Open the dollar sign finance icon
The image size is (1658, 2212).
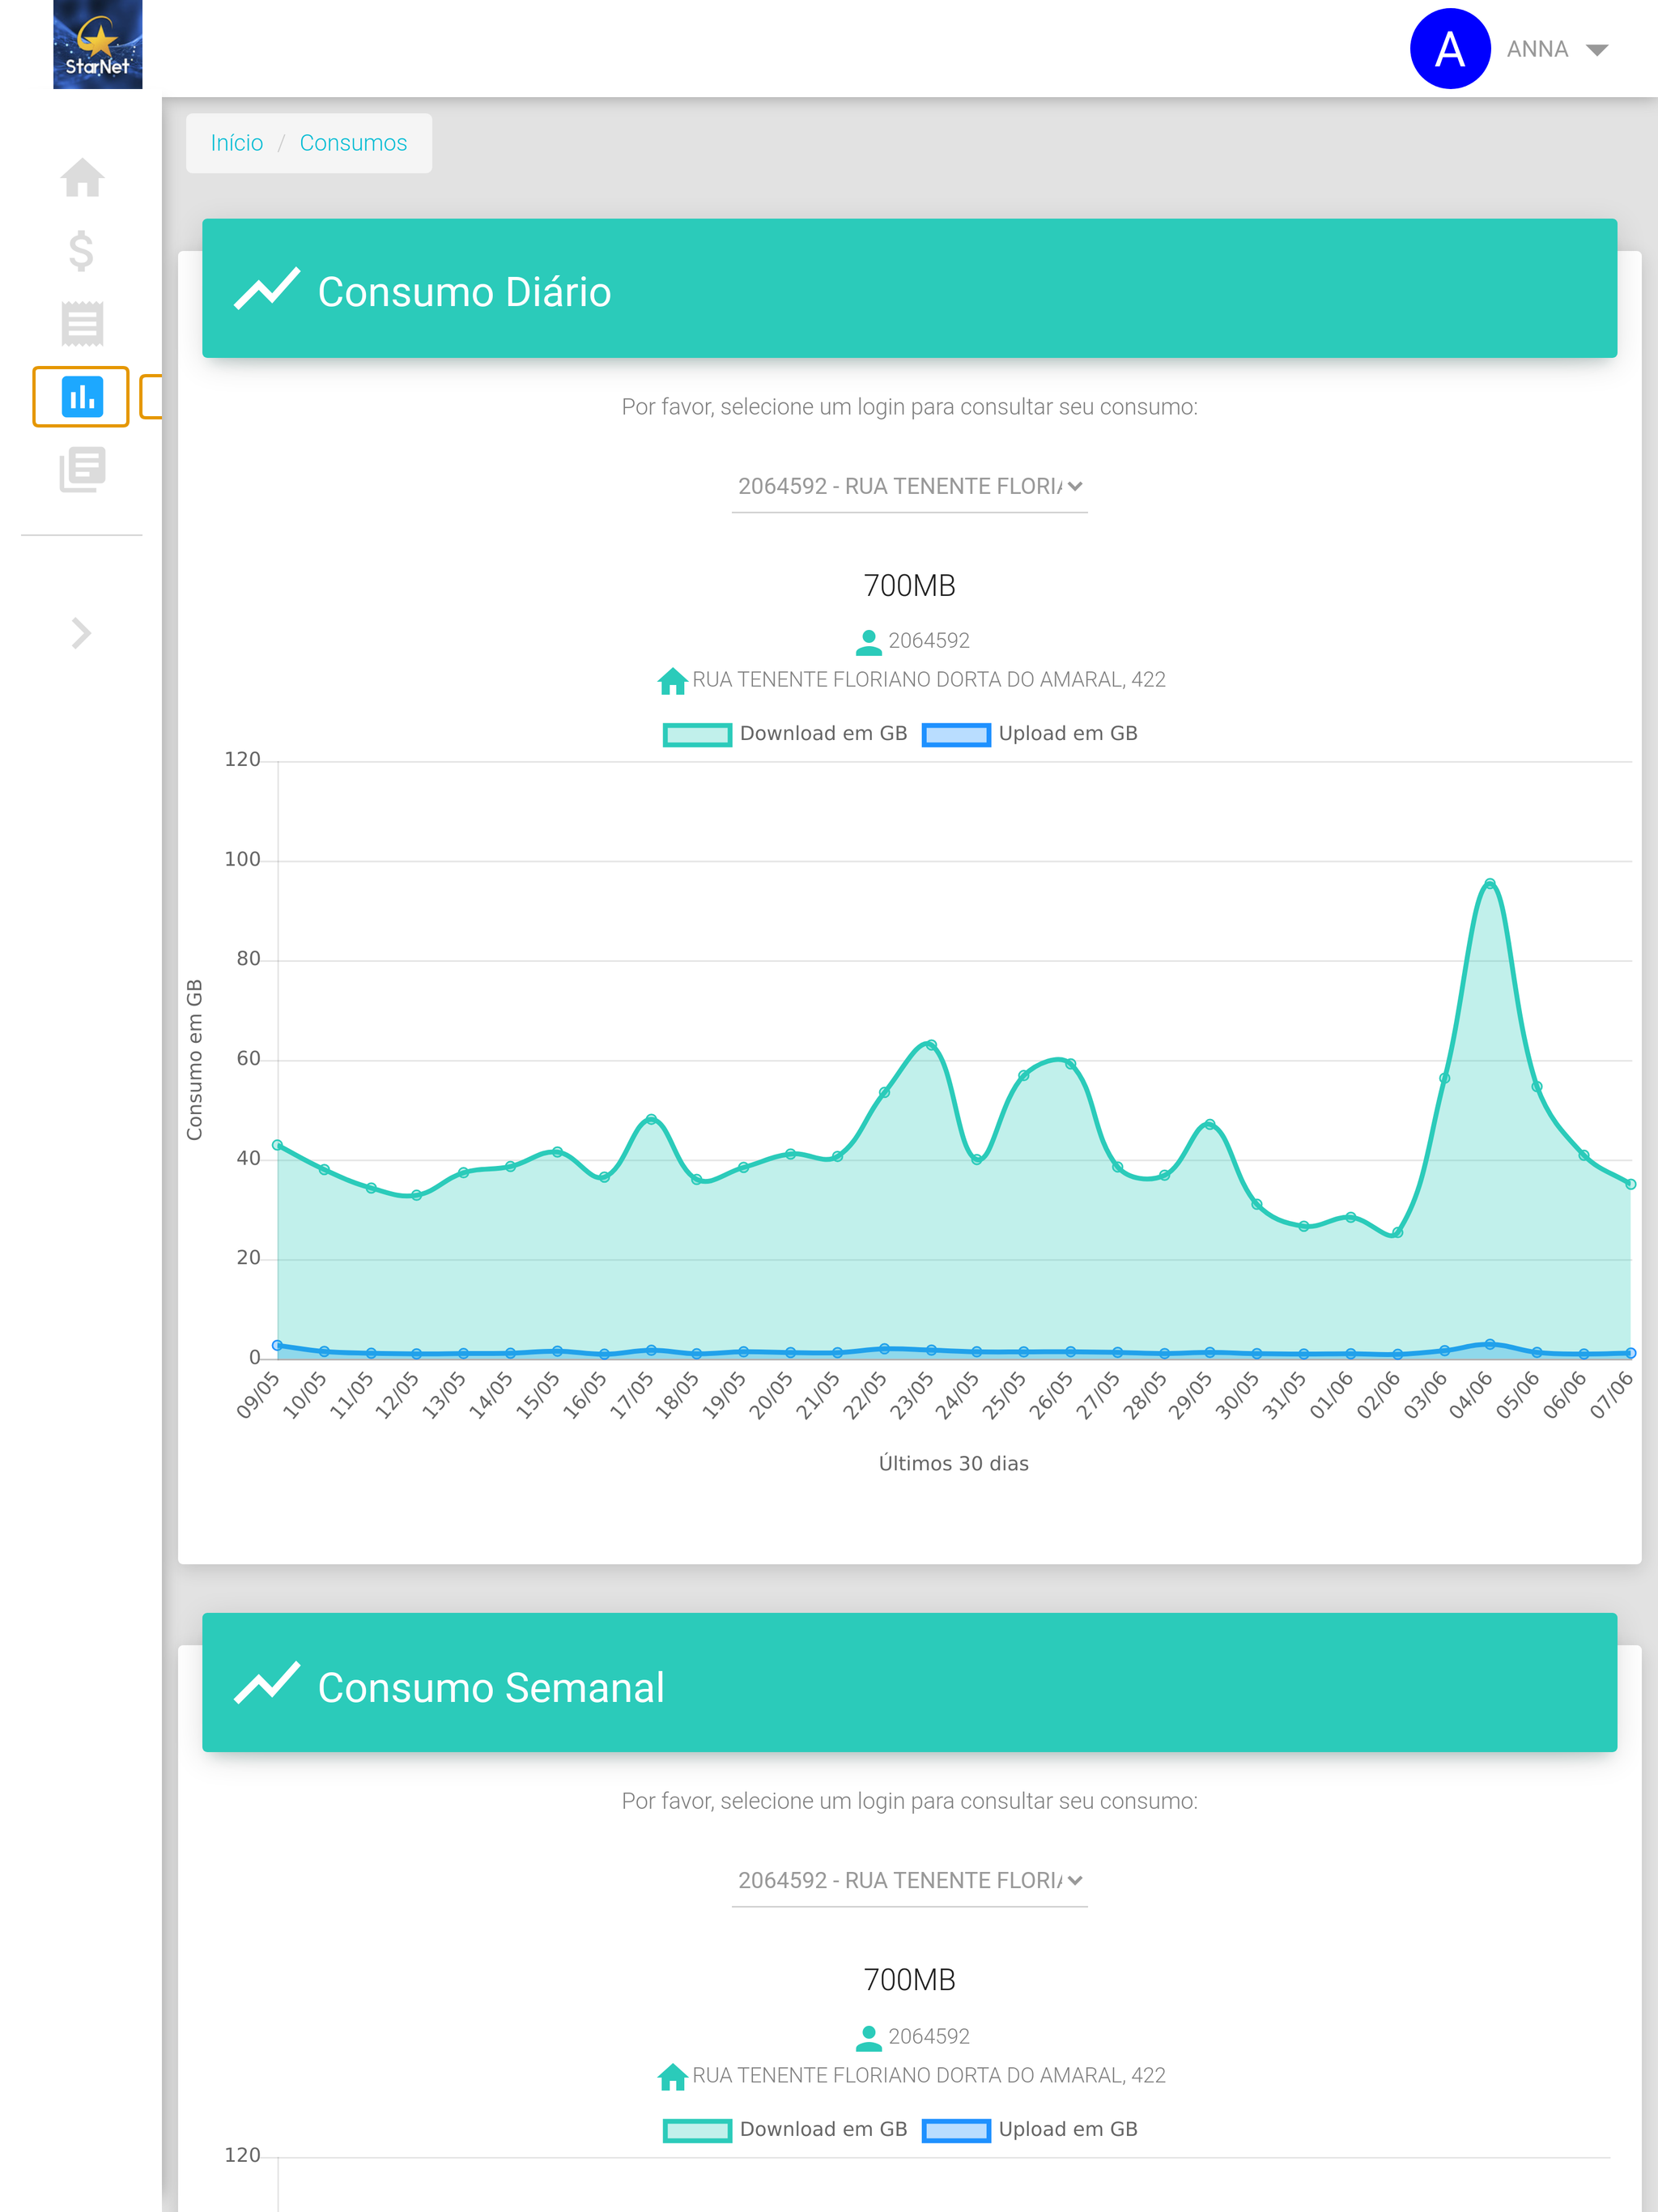pyautogui.click(x=82, y=250)
